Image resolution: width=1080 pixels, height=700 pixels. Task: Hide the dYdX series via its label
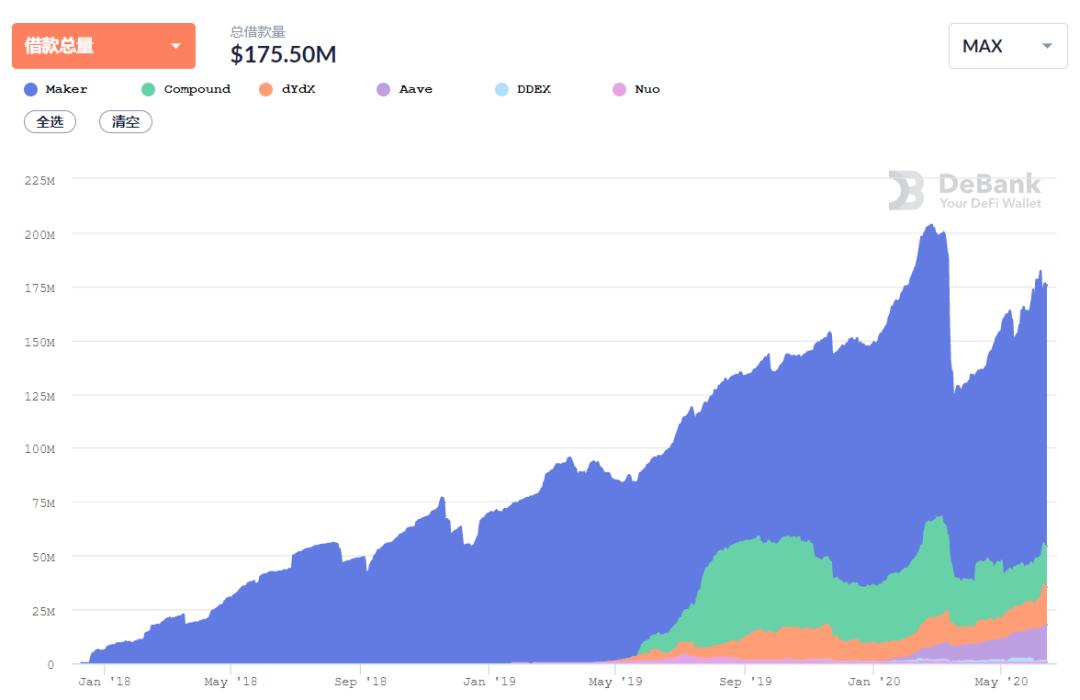coord(298,89)
